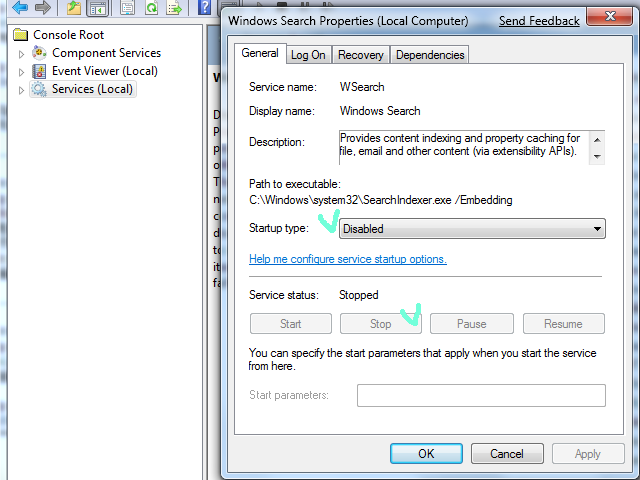Click the SearchIndexer.exe executable path text
This screenshot has width=640, height=480.
(380, 200)
